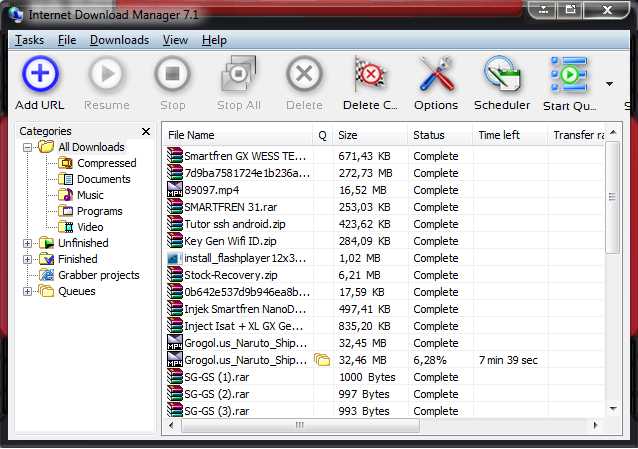Image resolution: width=638 pixels, height=449 pixels.
Task: Select SG-GS (2).rar entry
Action: (216, 394)
